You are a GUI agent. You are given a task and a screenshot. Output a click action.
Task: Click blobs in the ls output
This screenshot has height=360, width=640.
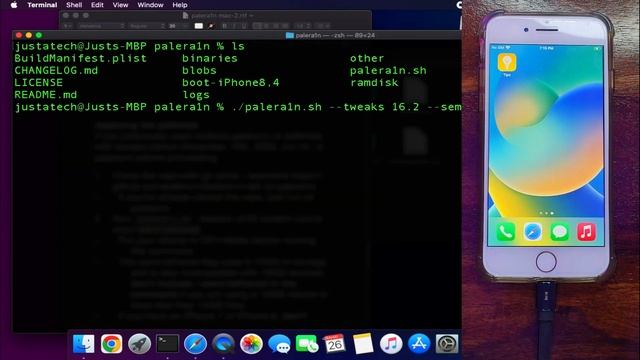tap(199, 70)
